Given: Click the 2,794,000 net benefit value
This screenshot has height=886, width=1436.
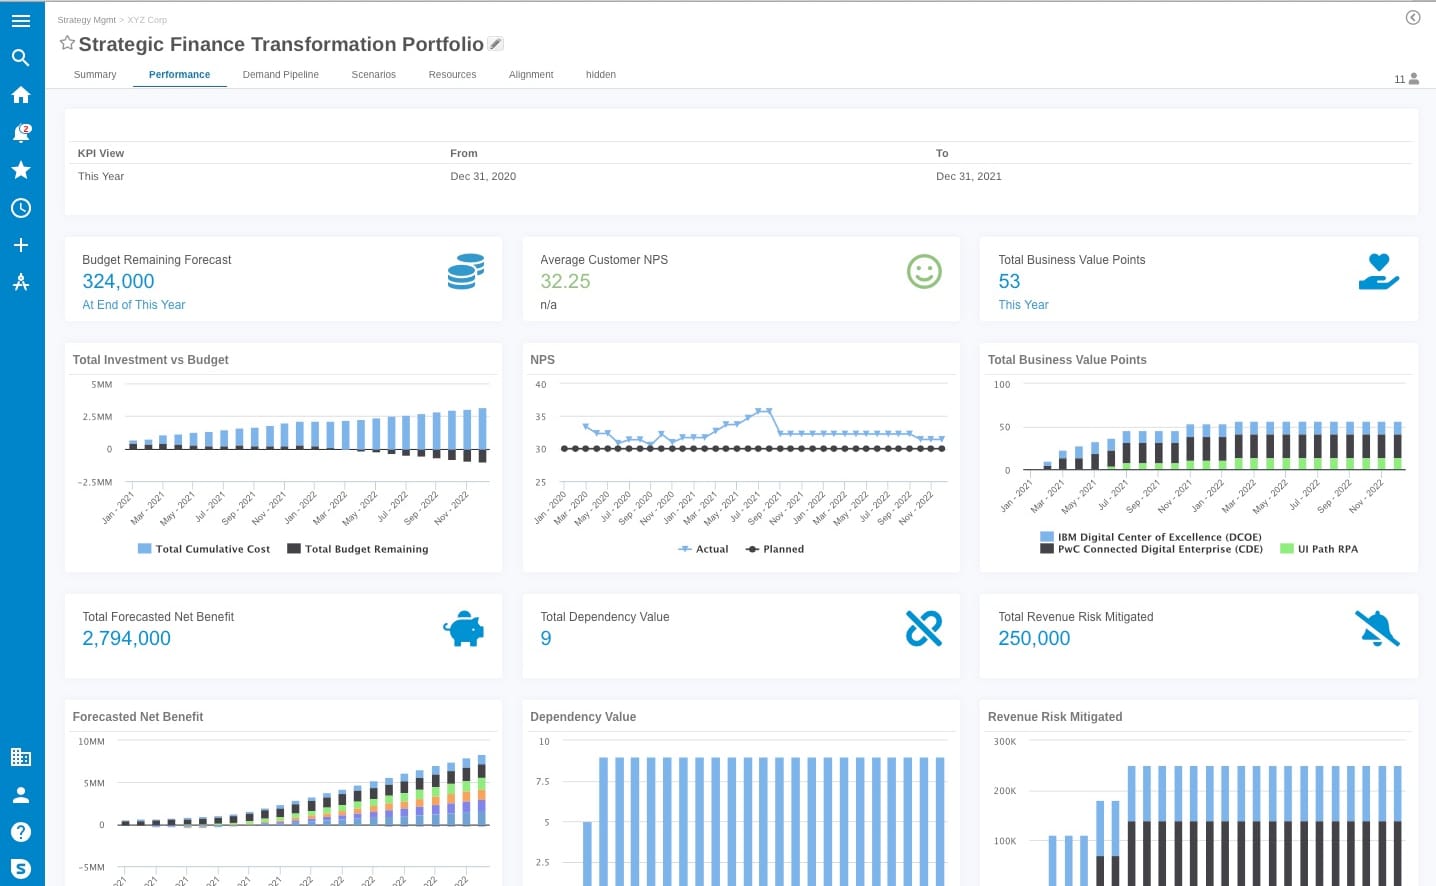Looking at the screenshot, I should tap(126, 639).
